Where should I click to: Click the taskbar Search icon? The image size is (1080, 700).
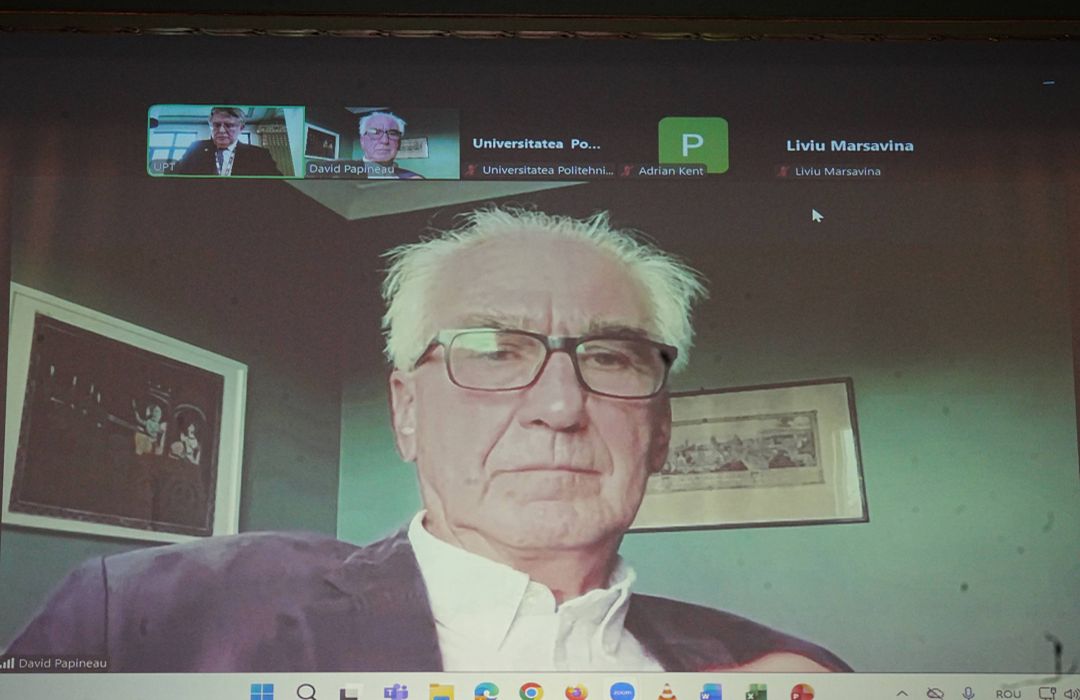pos(307,692)
